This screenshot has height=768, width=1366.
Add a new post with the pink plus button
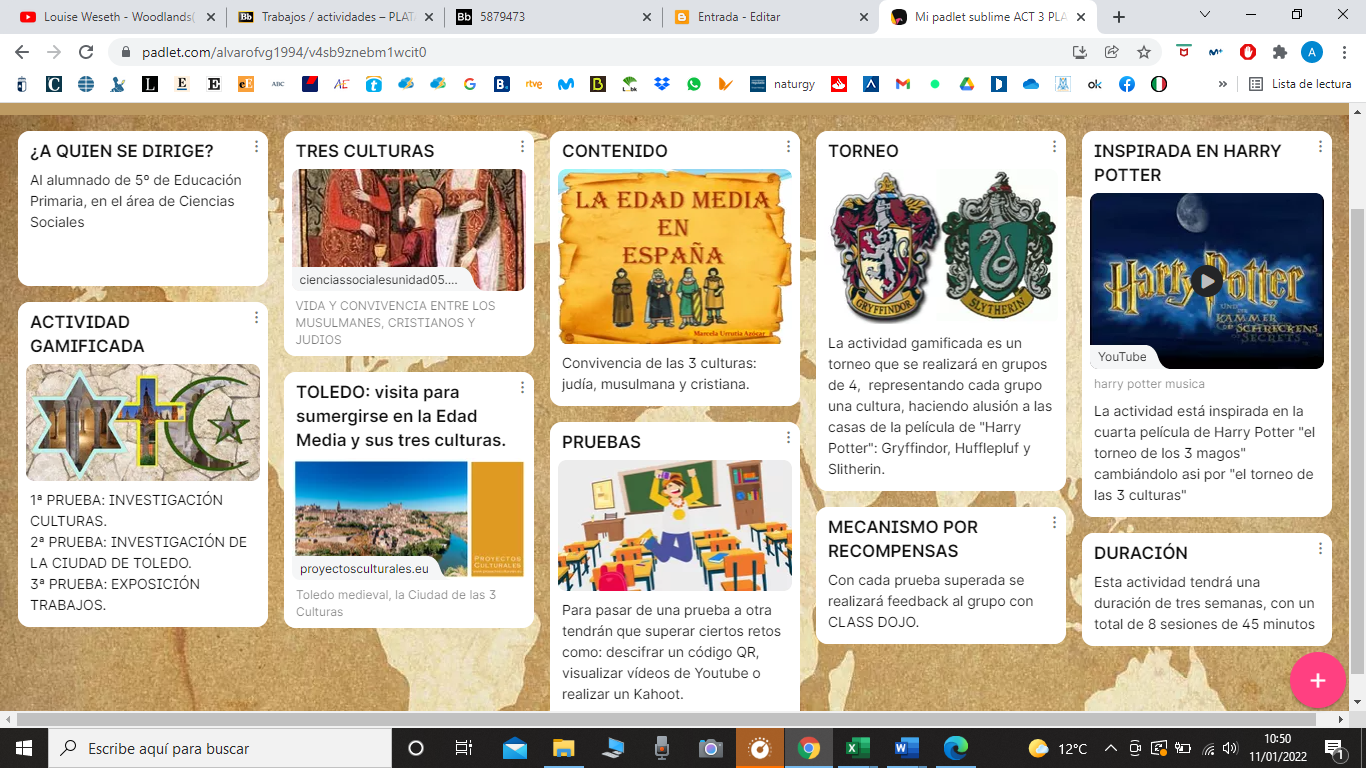click(x=1317, y=680)
